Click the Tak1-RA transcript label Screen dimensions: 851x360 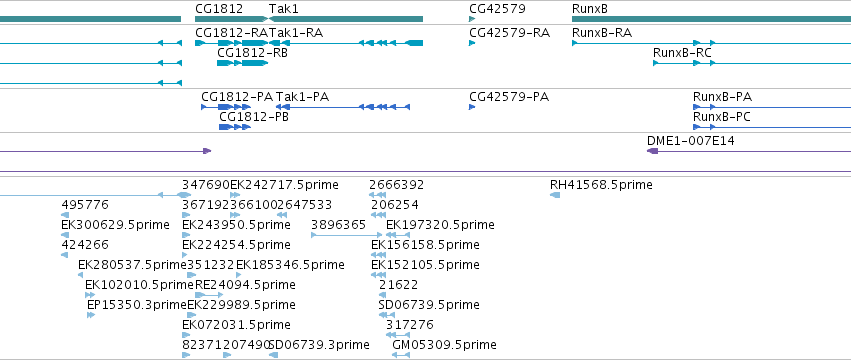tap(296, 33)
